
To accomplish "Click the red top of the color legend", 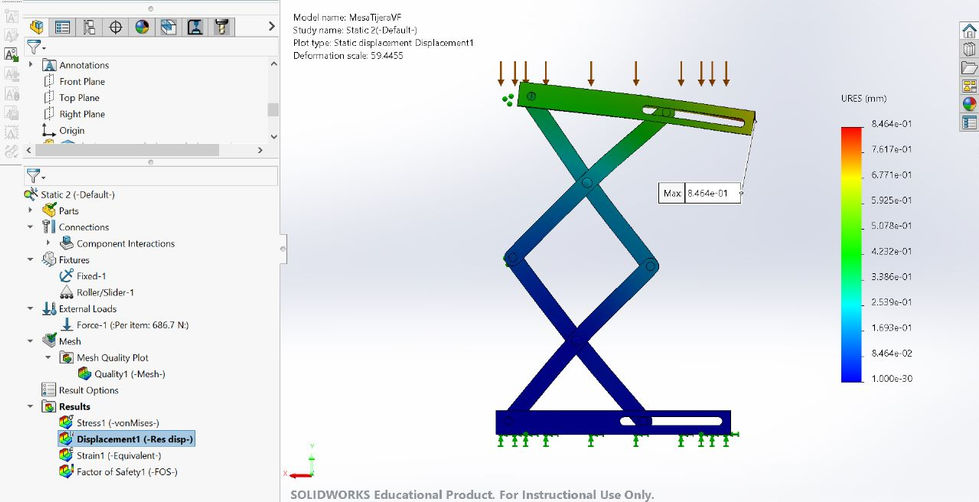I will pos(851,132).
